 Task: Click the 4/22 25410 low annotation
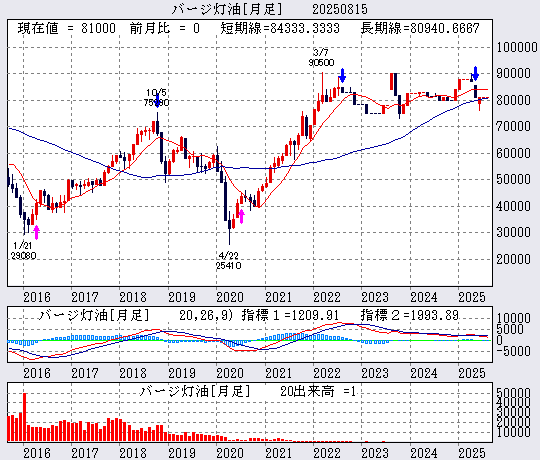point(229,261)
